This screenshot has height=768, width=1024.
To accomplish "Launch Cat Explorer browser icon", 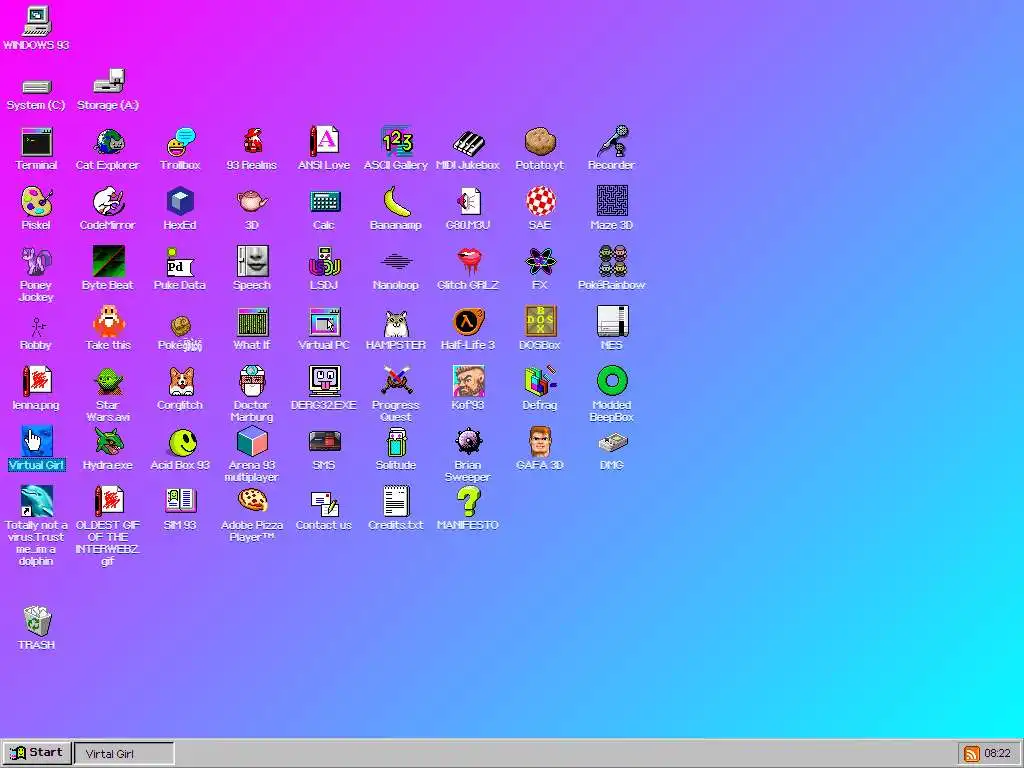I will pos(108,142).
